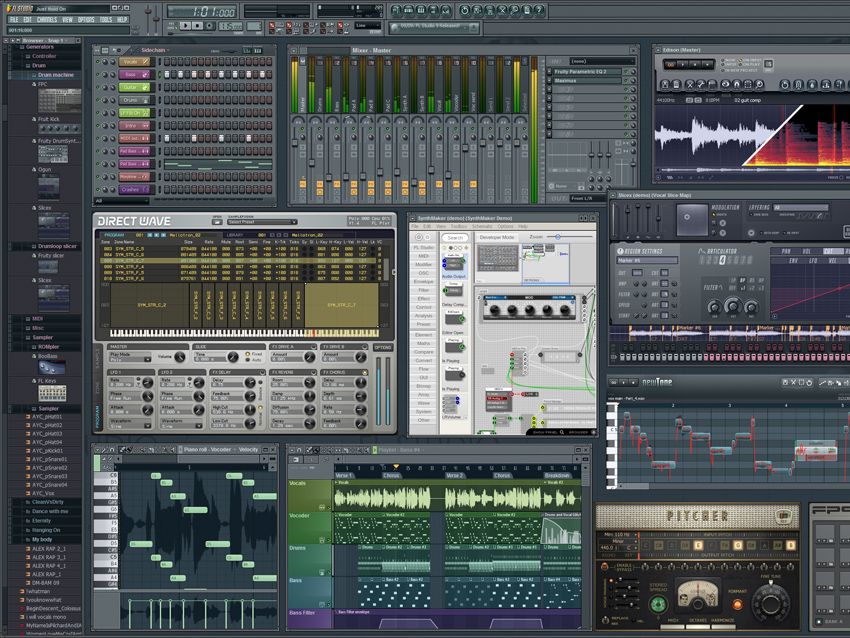The height and width of the screenshot is (638, 850).
Task: Select the Vocals channel button
Action: pos(131,61)
